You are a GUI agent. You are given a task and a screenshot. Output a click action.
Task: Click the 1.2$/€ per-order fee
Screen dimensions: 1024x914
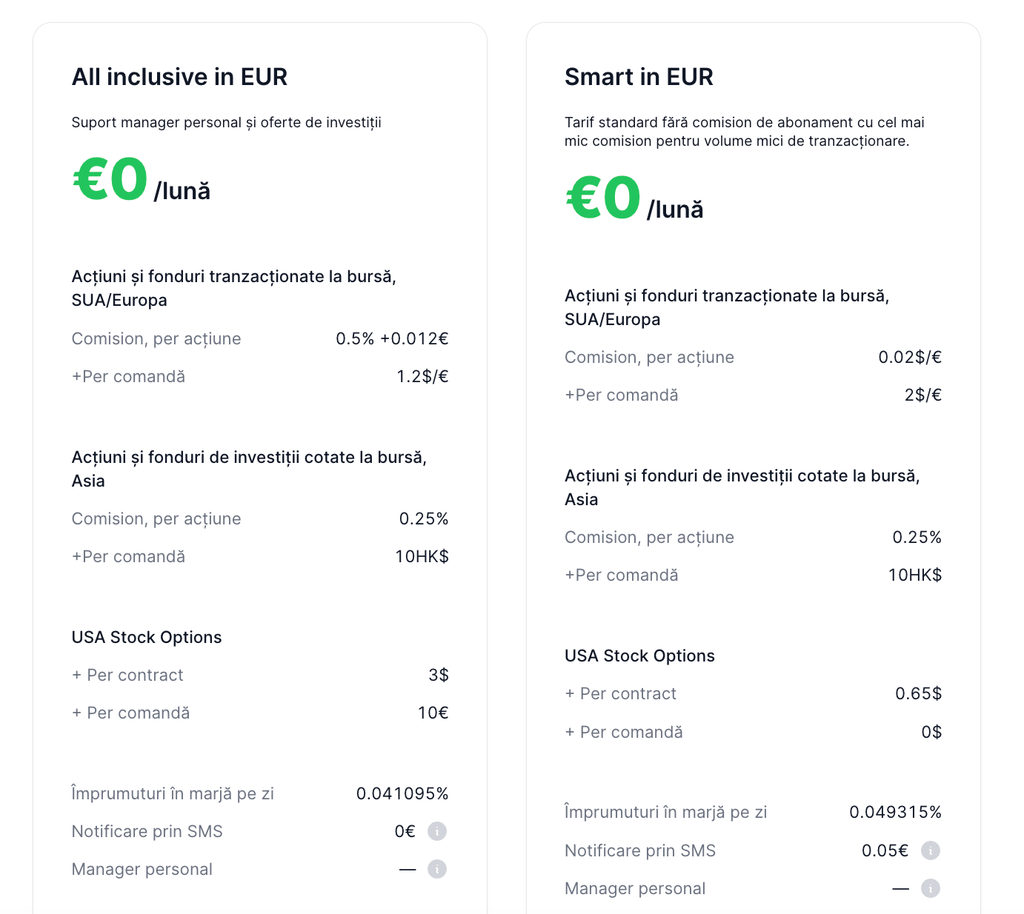point(422,377)
